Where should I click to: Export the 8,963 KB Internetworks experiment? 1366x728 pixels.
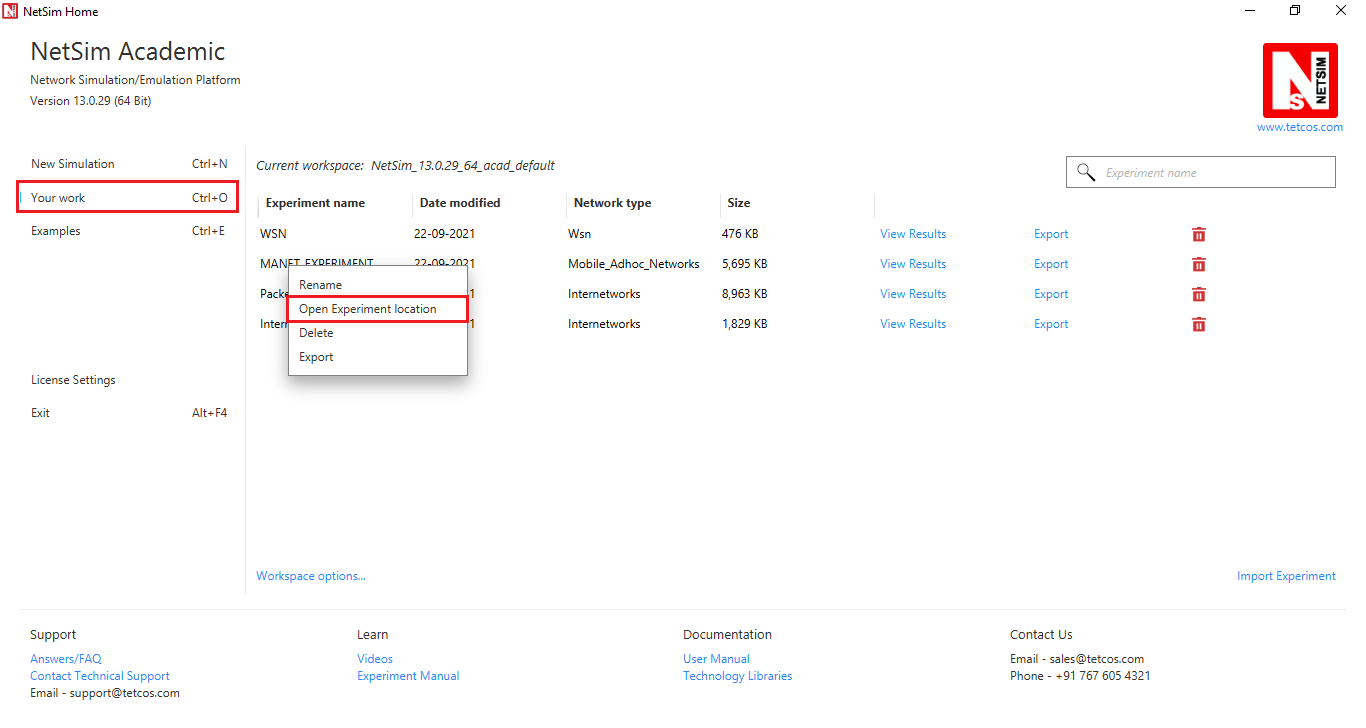tap(1051, 294)
